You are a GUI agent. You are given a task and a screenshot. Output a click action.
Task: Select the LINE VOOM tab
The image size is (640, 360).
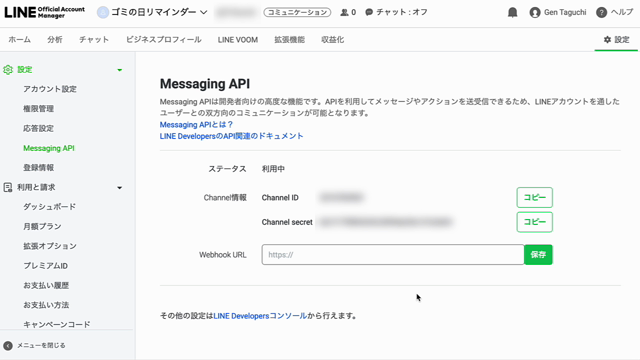(x=238, y=40)
